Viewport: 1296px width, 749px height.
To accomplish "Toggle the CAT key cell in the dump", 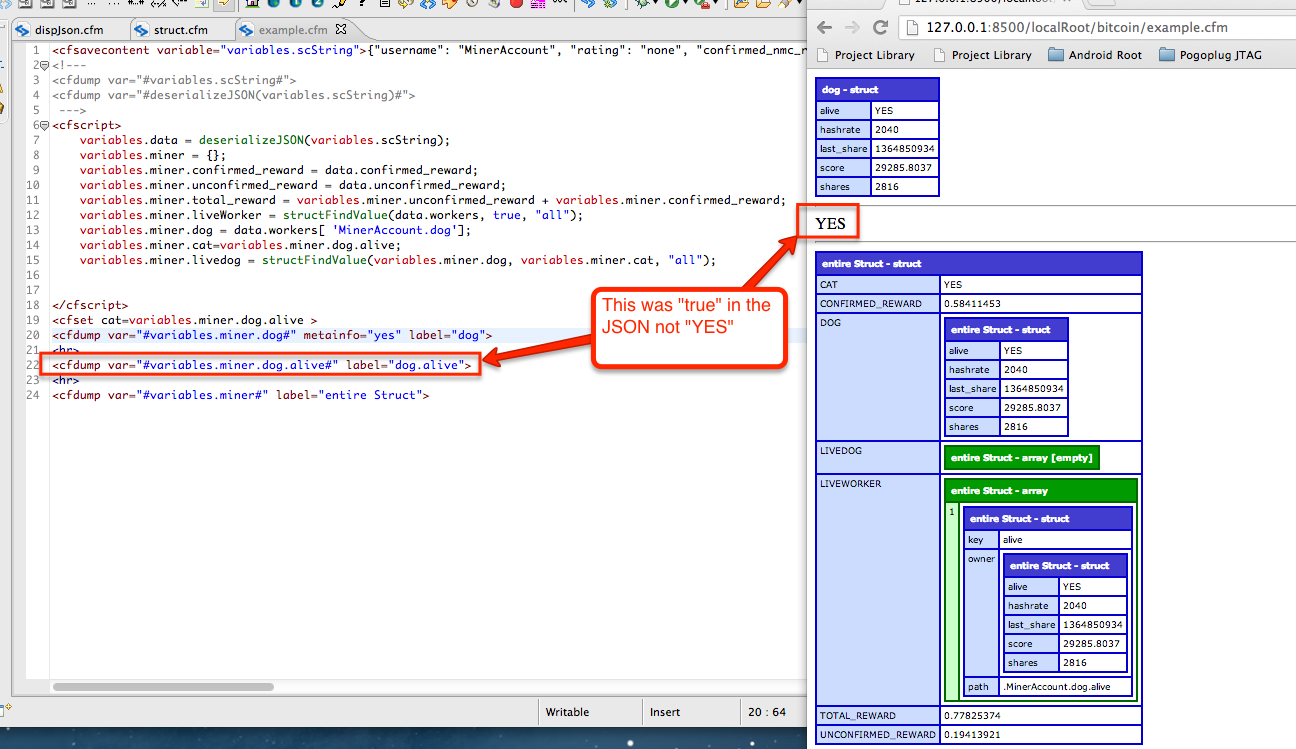I will (878, 285).
